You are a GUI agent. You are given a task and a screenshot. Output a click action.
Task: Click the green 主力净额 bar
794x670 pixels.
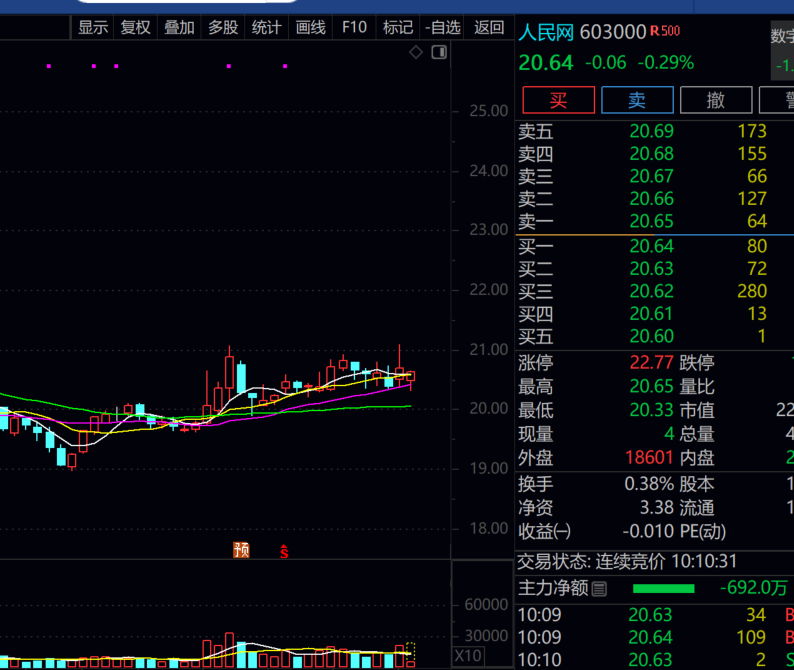click(x=663, y=588)
